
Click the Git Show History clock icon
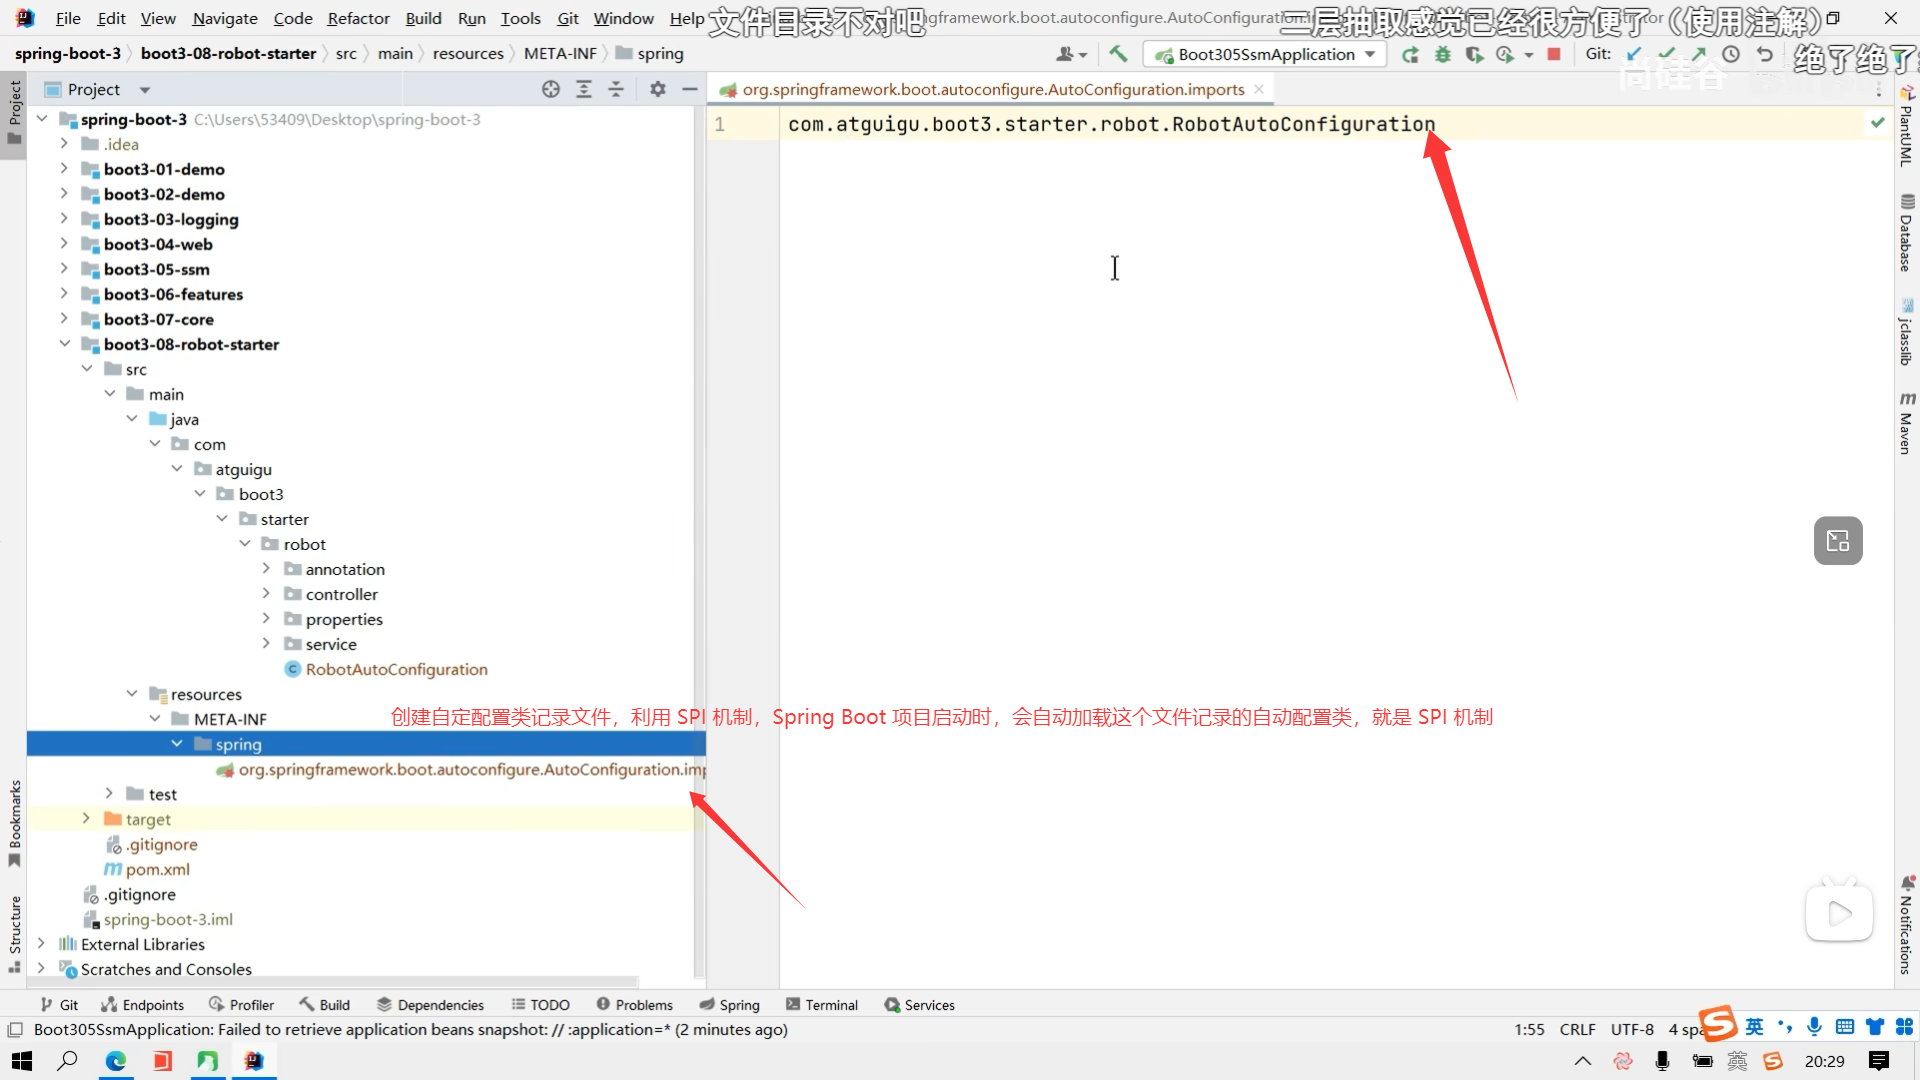click(x=1731, y=54)
